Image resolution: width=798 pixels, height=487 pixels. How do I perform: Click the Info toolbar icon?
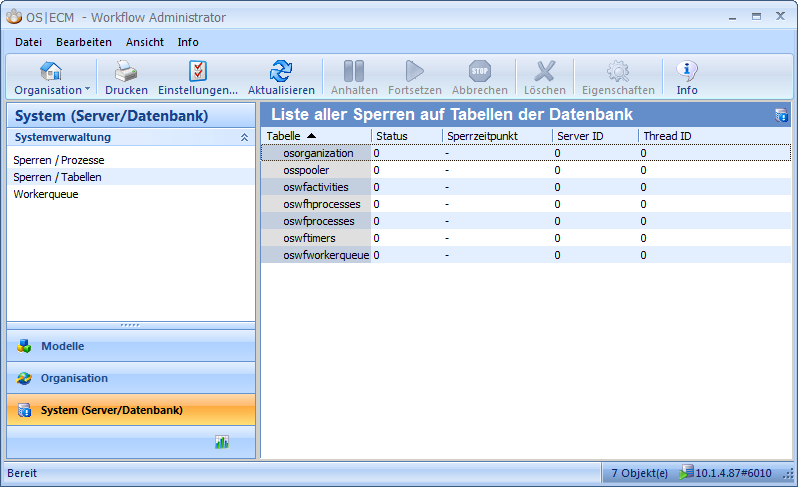pyautogui.click(x=687, y=71)
